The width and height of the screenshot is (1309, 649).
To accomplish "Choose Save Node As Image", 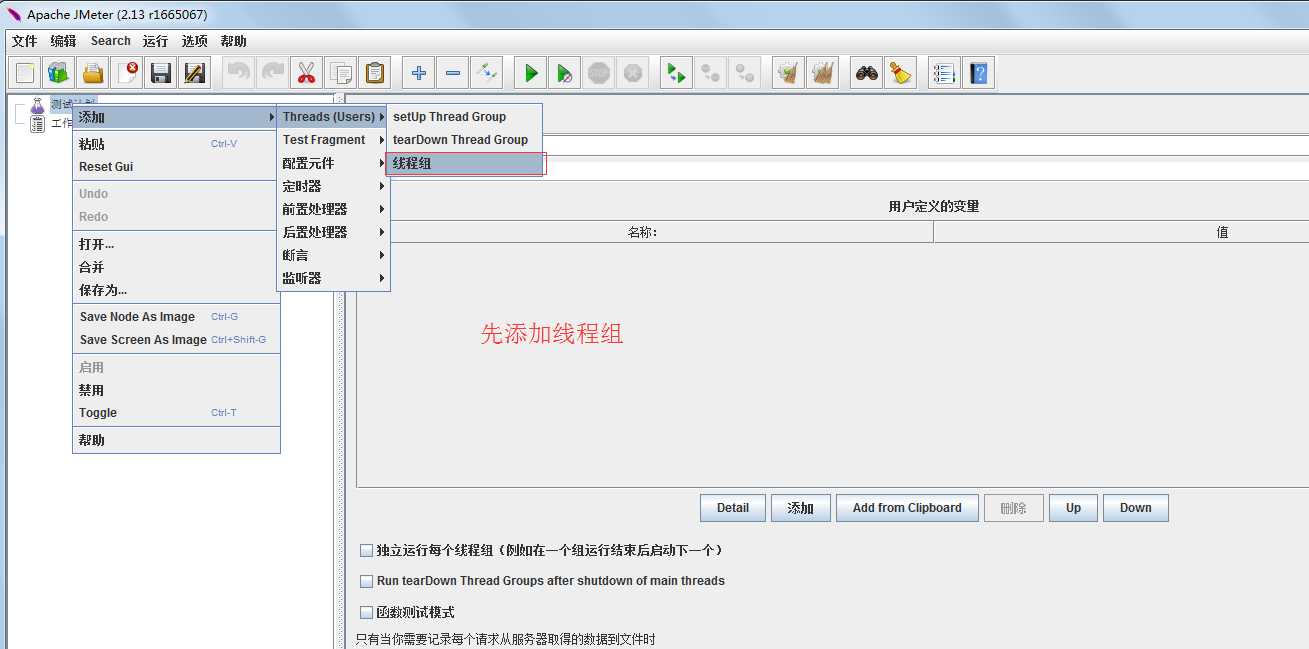I will tap(176, 317).
